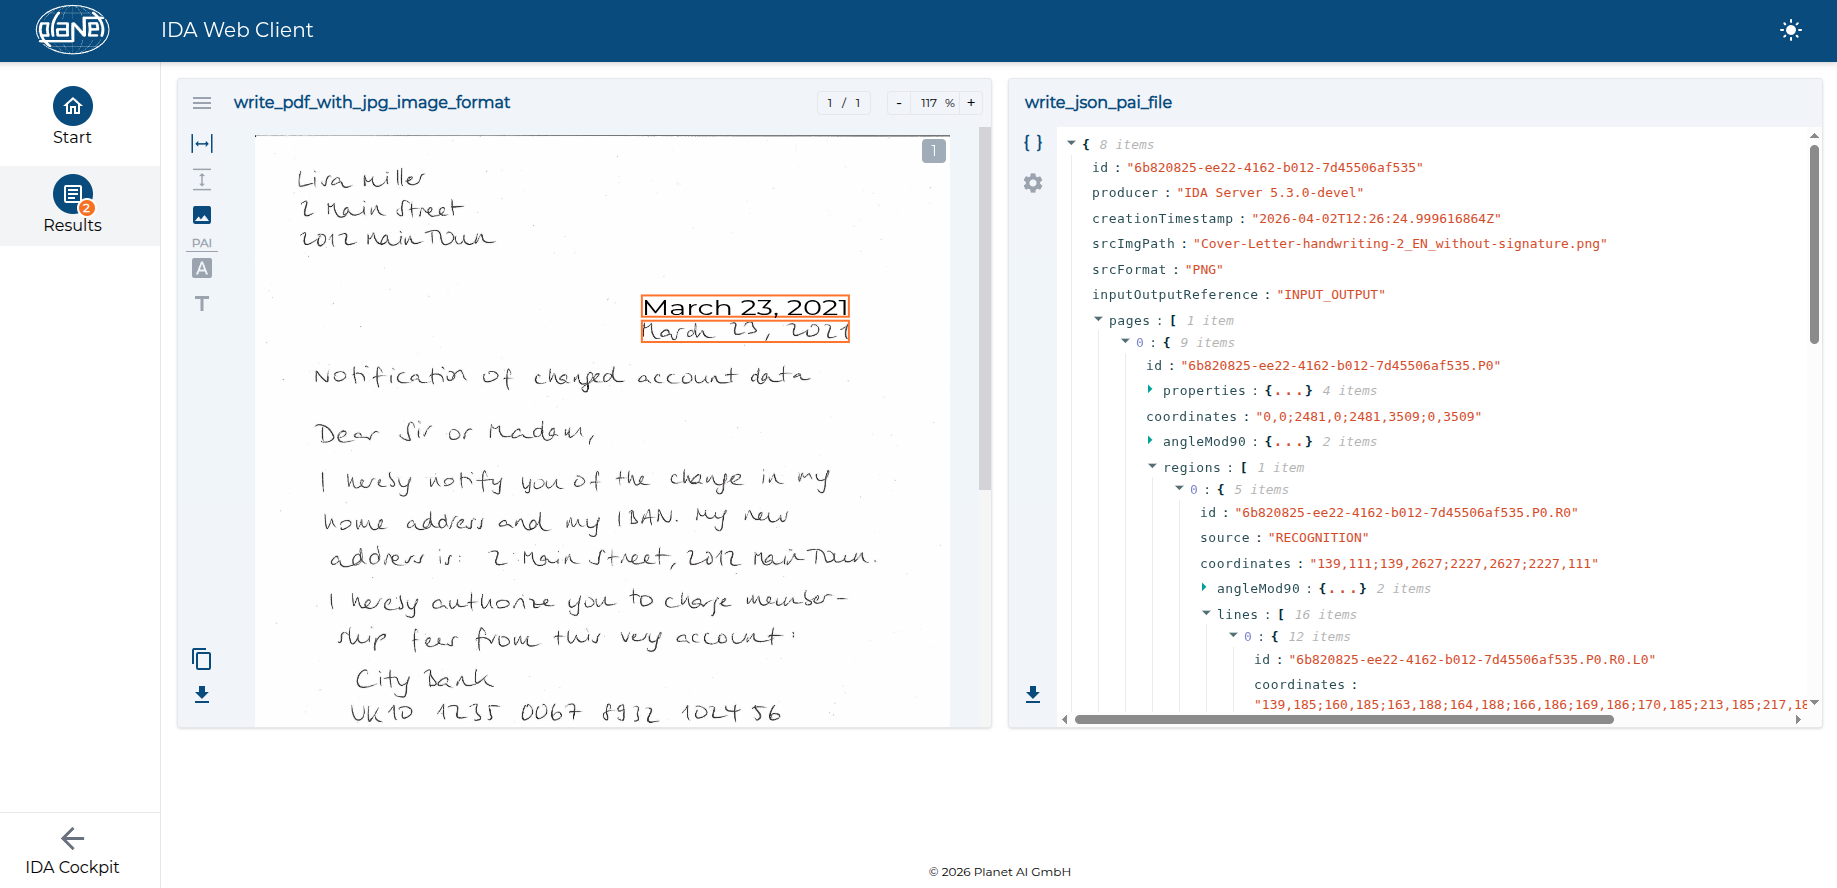Image resolution: width=1837 pixels, height=888 pixels.
Task: Click the 'T' text tool icon
Action: tap(202, 304)
